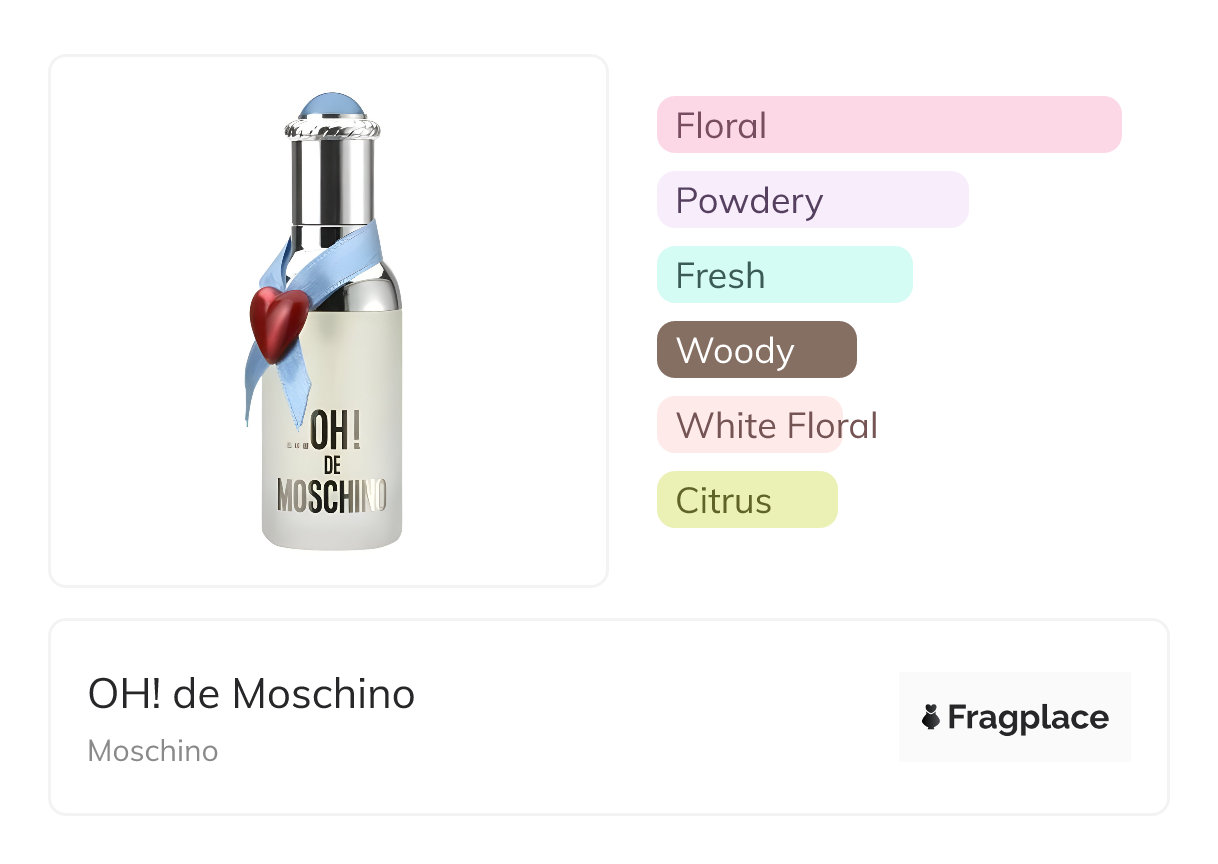Click the Moschino brand name subtitle
This screenshot has height=864, width=1218.
click(153, 751)
